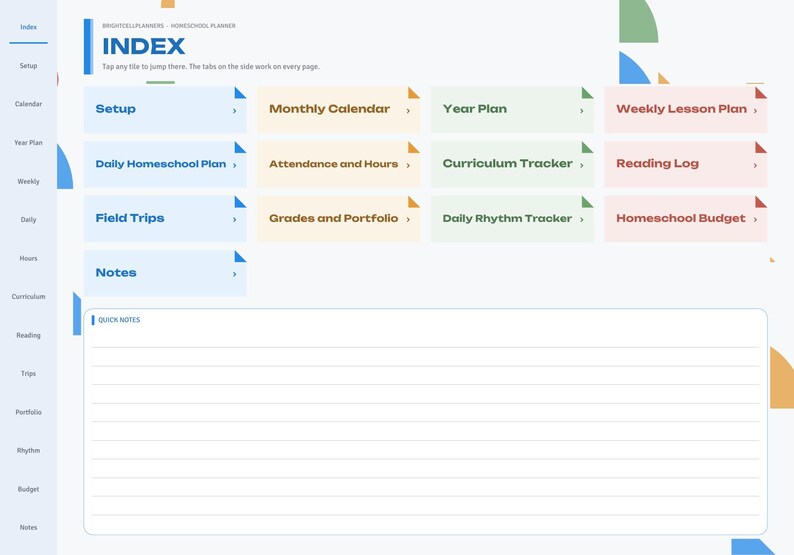794x555 pixels.
Task: Jump to the Budget side tab
Action: (x=28, y=489)
